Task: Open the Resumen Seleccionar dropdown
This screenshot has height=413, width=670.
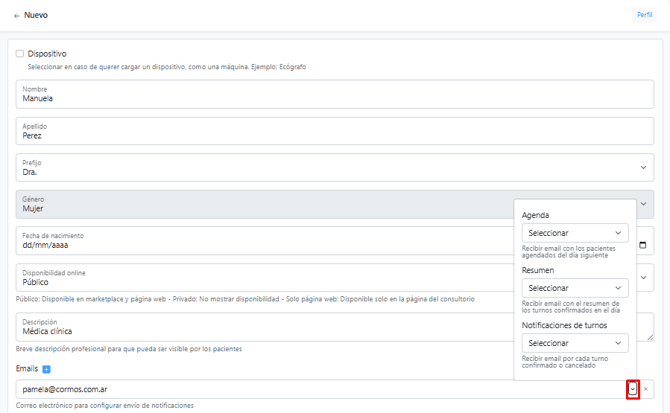Action: 575,288
